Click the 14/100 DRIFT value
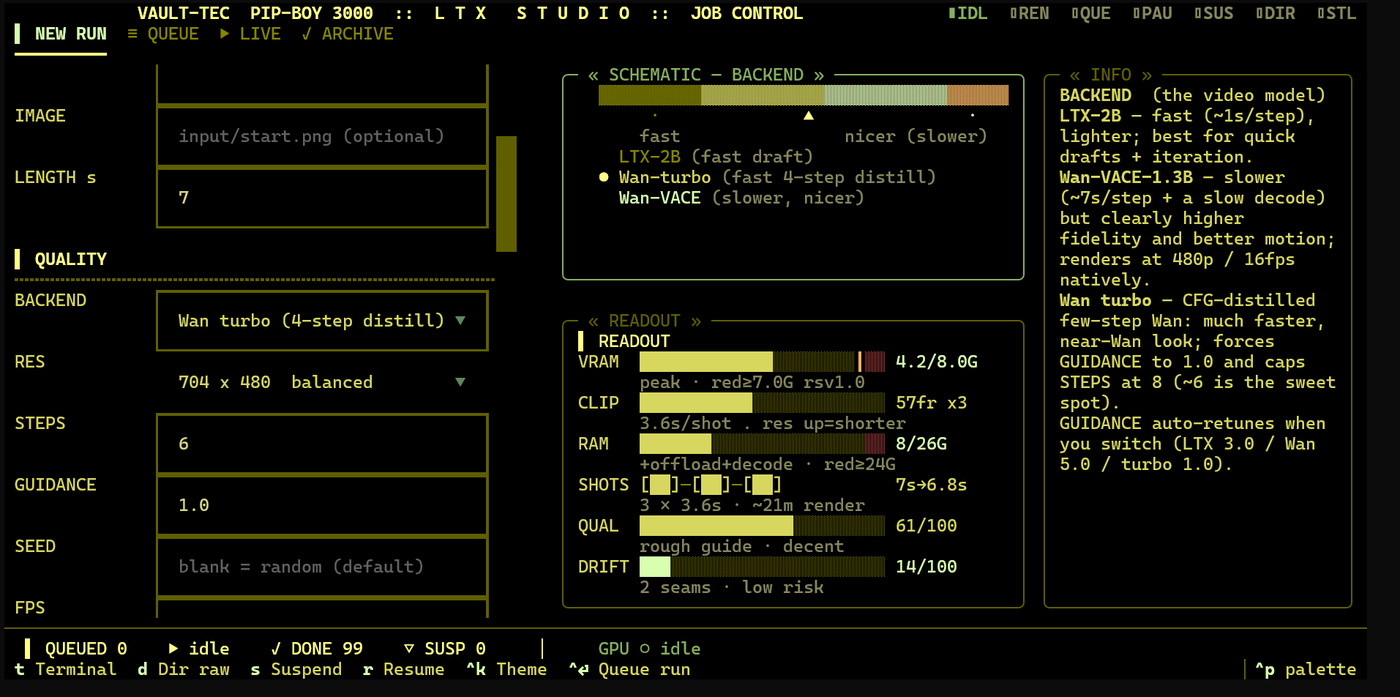The height and width of the screenshot is (697, 1400). coord(926,567)
